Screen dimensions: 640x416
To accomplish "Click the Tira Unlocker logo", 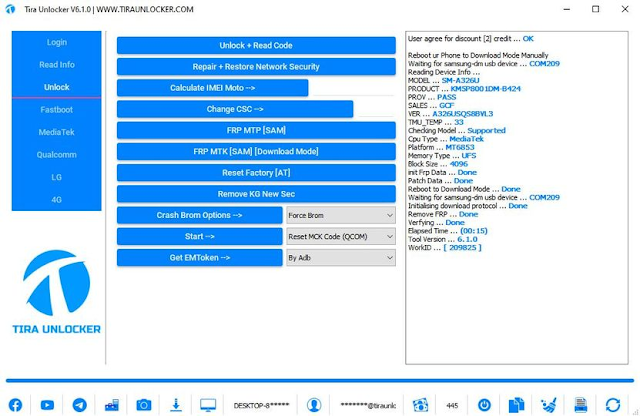I will point(56,292).
